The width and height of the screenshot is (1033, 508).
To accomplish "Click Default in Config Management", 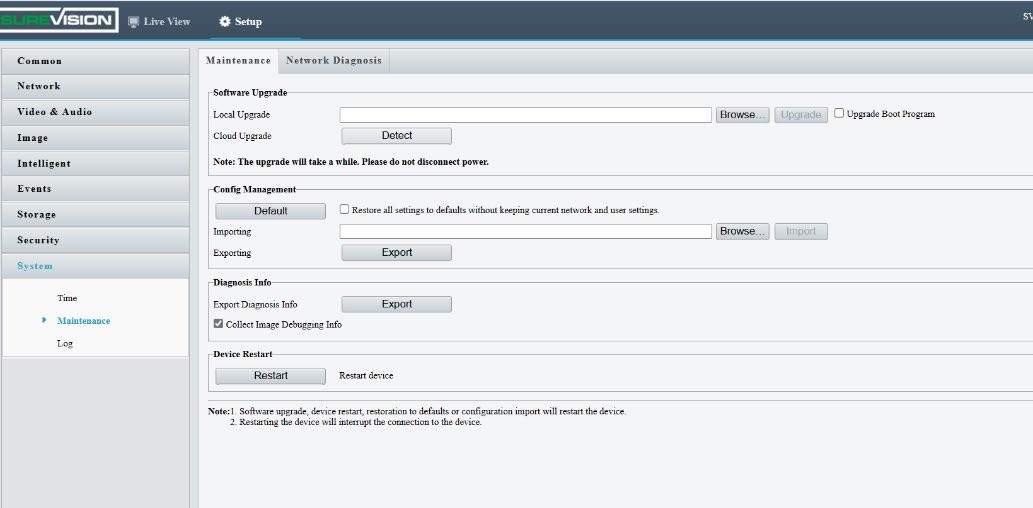I will pyautogui.click(x=270, y=211).
